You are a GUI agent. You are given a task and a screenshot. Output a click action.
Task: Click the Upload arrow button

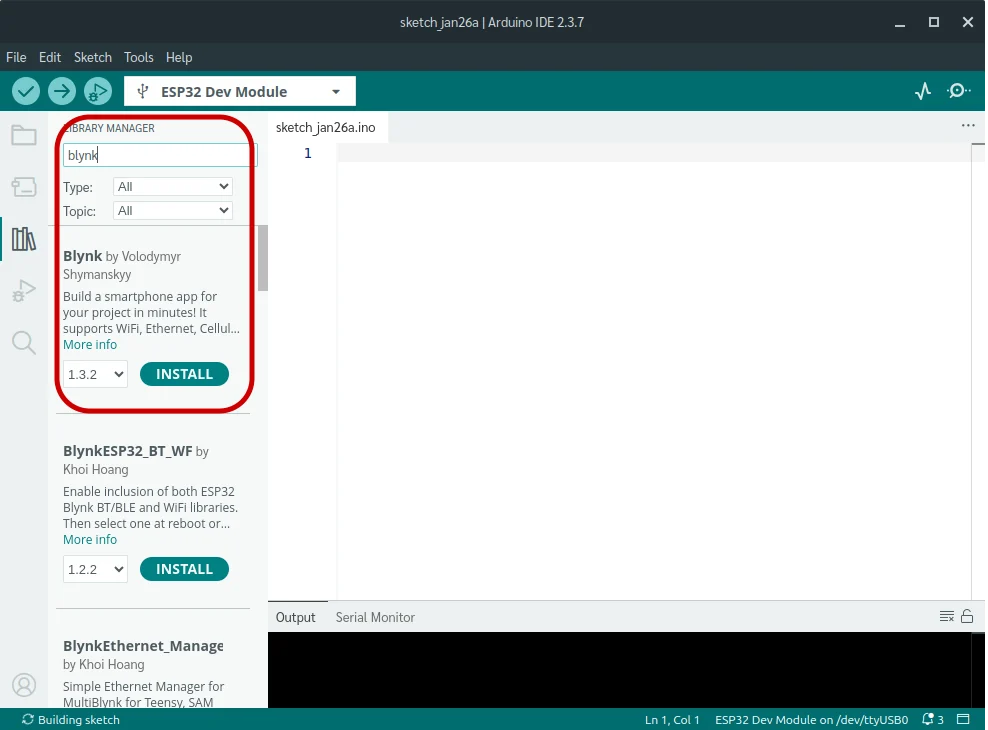pyautogui.click(x=62, y=91)
